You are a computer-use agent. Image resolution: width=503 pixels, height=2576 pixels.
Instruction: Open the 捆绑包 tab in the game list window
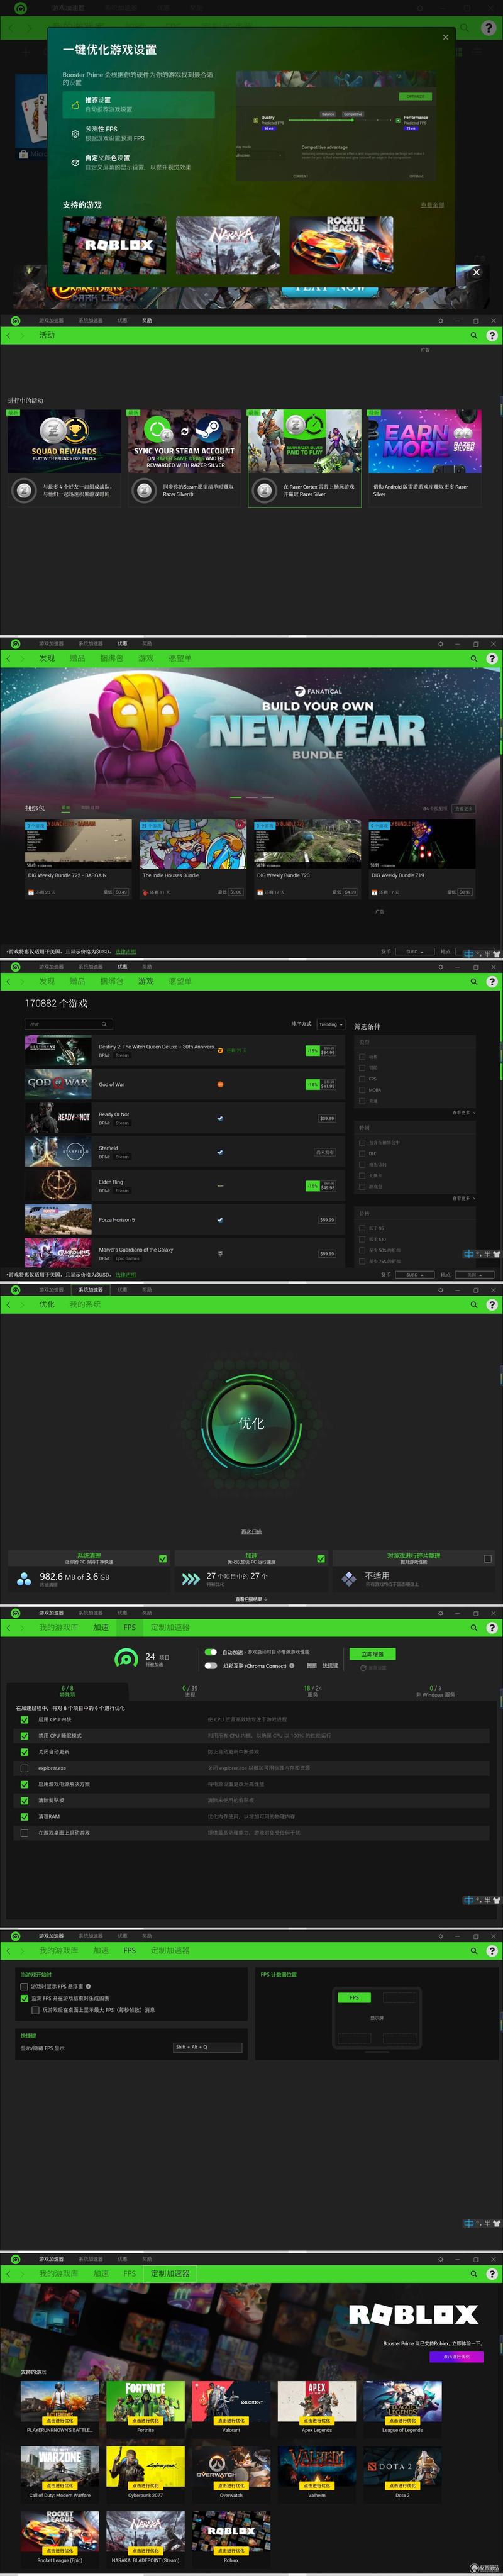(111, 981)
